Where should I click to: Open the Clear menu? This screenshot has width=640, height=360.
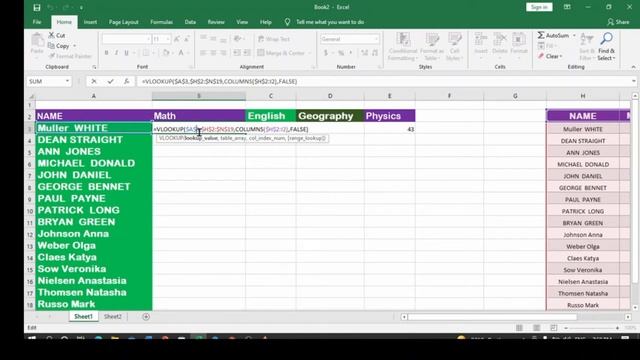click(550, 56)
